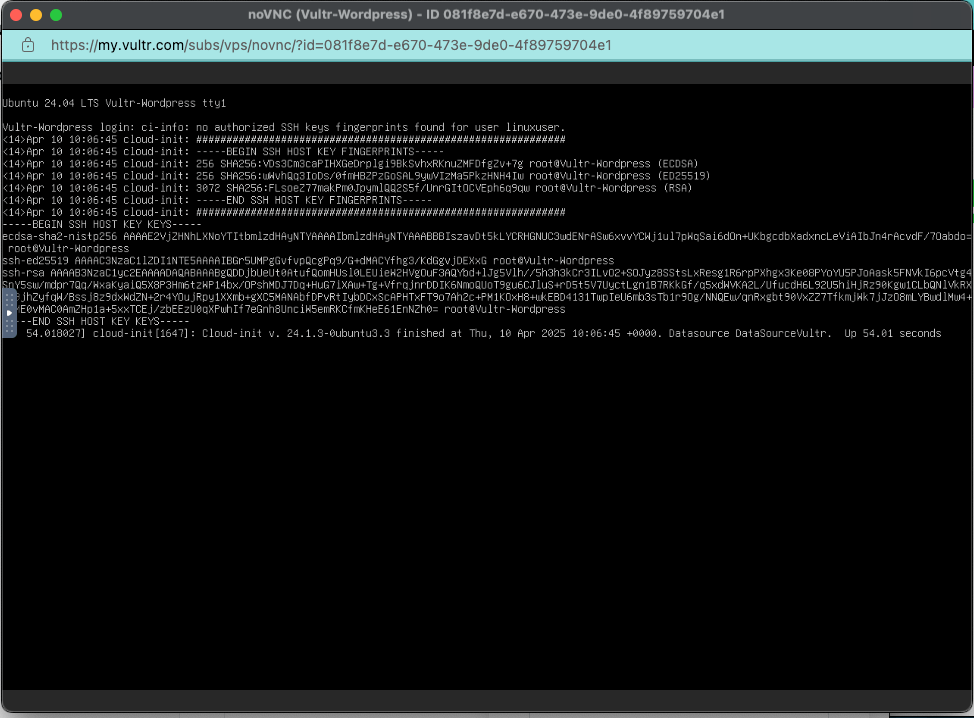Click the 'Ubuntu 24.04 LTS Vultr-Wordpress tty1' line
The width and height of the screenshot is (974, 718).
[x=114, y=103]
